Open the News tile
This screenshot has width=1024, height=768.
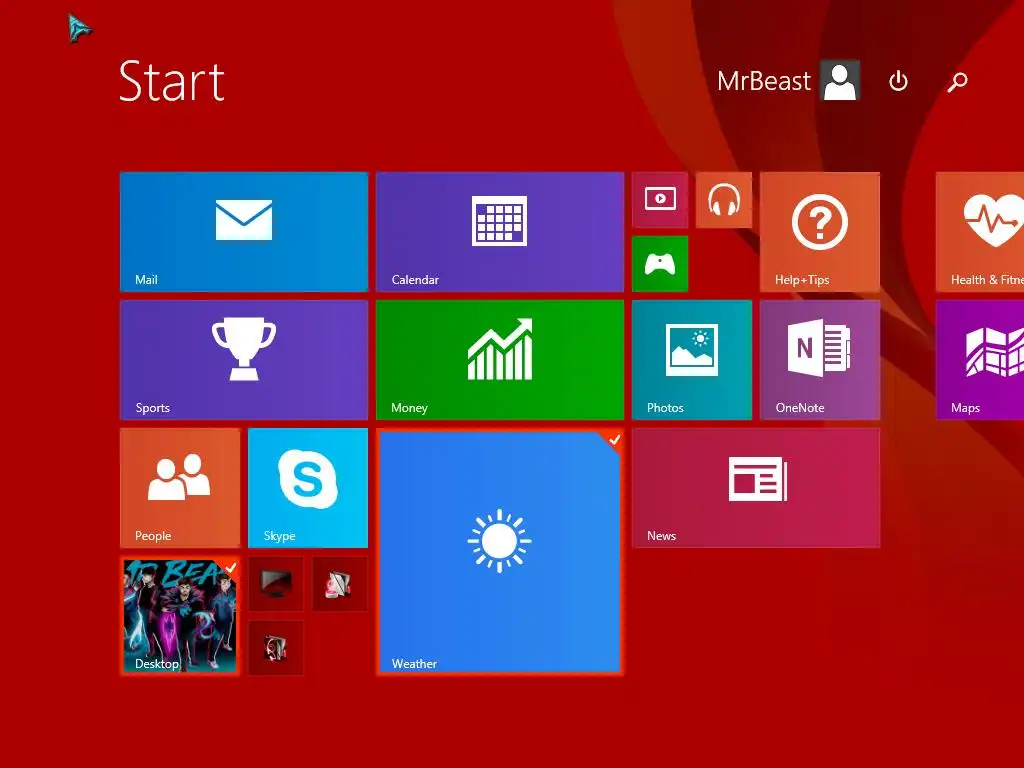click(756, 488)
